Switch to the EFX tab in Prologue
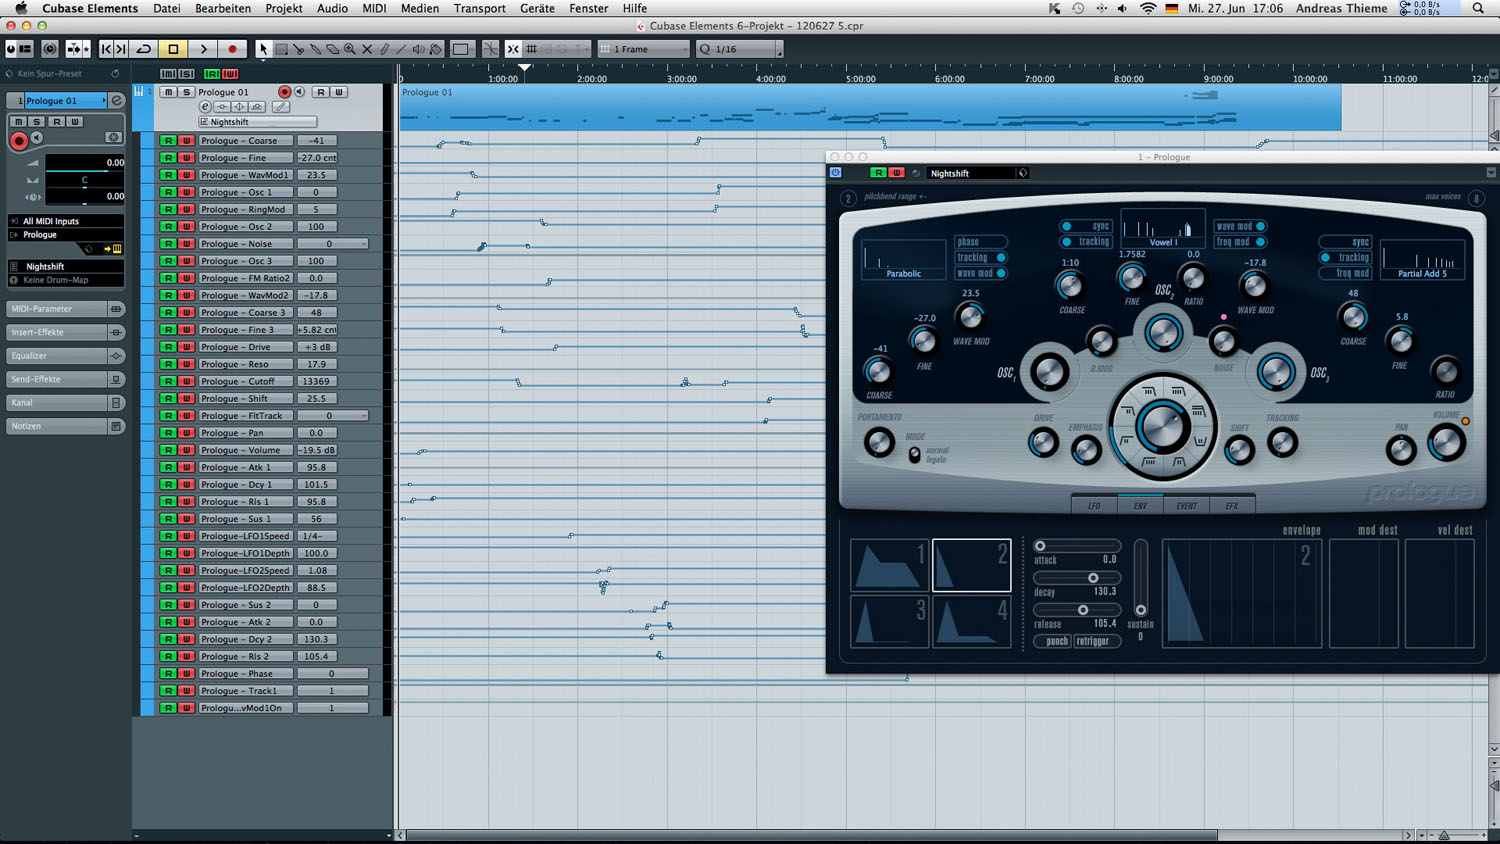The height and width of the screenshot is (844, 1500). [1232, 506]
